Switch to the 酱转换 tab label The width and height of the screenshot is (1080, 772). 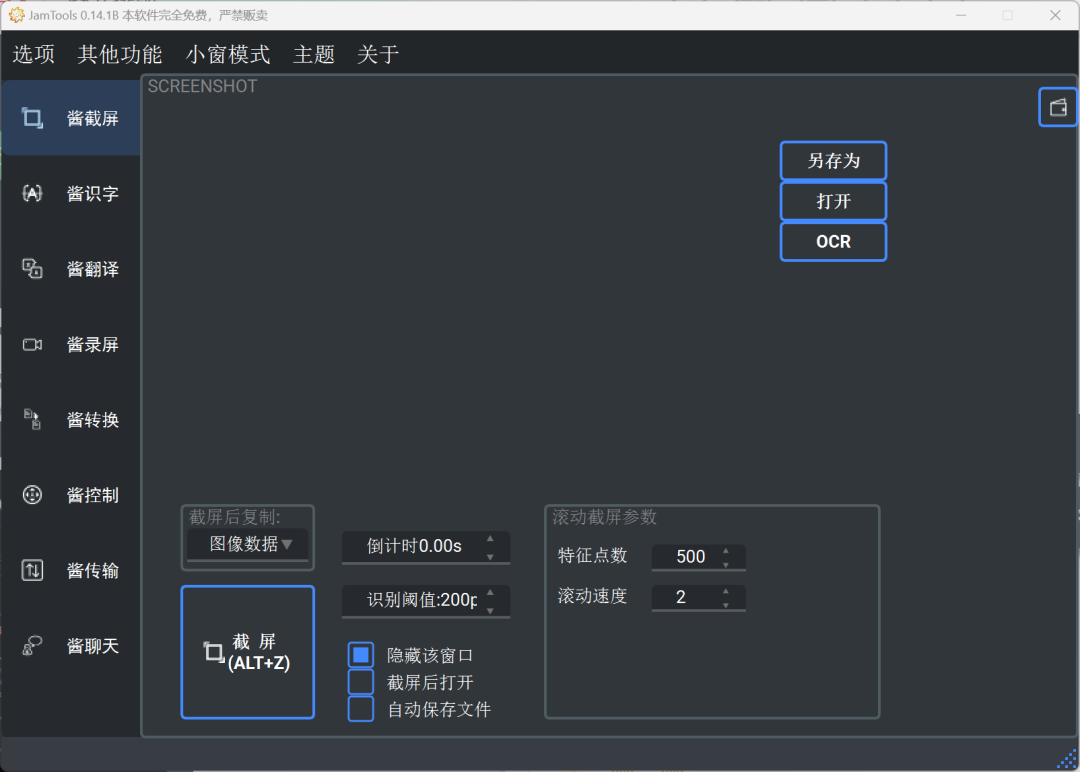(93, 419)
